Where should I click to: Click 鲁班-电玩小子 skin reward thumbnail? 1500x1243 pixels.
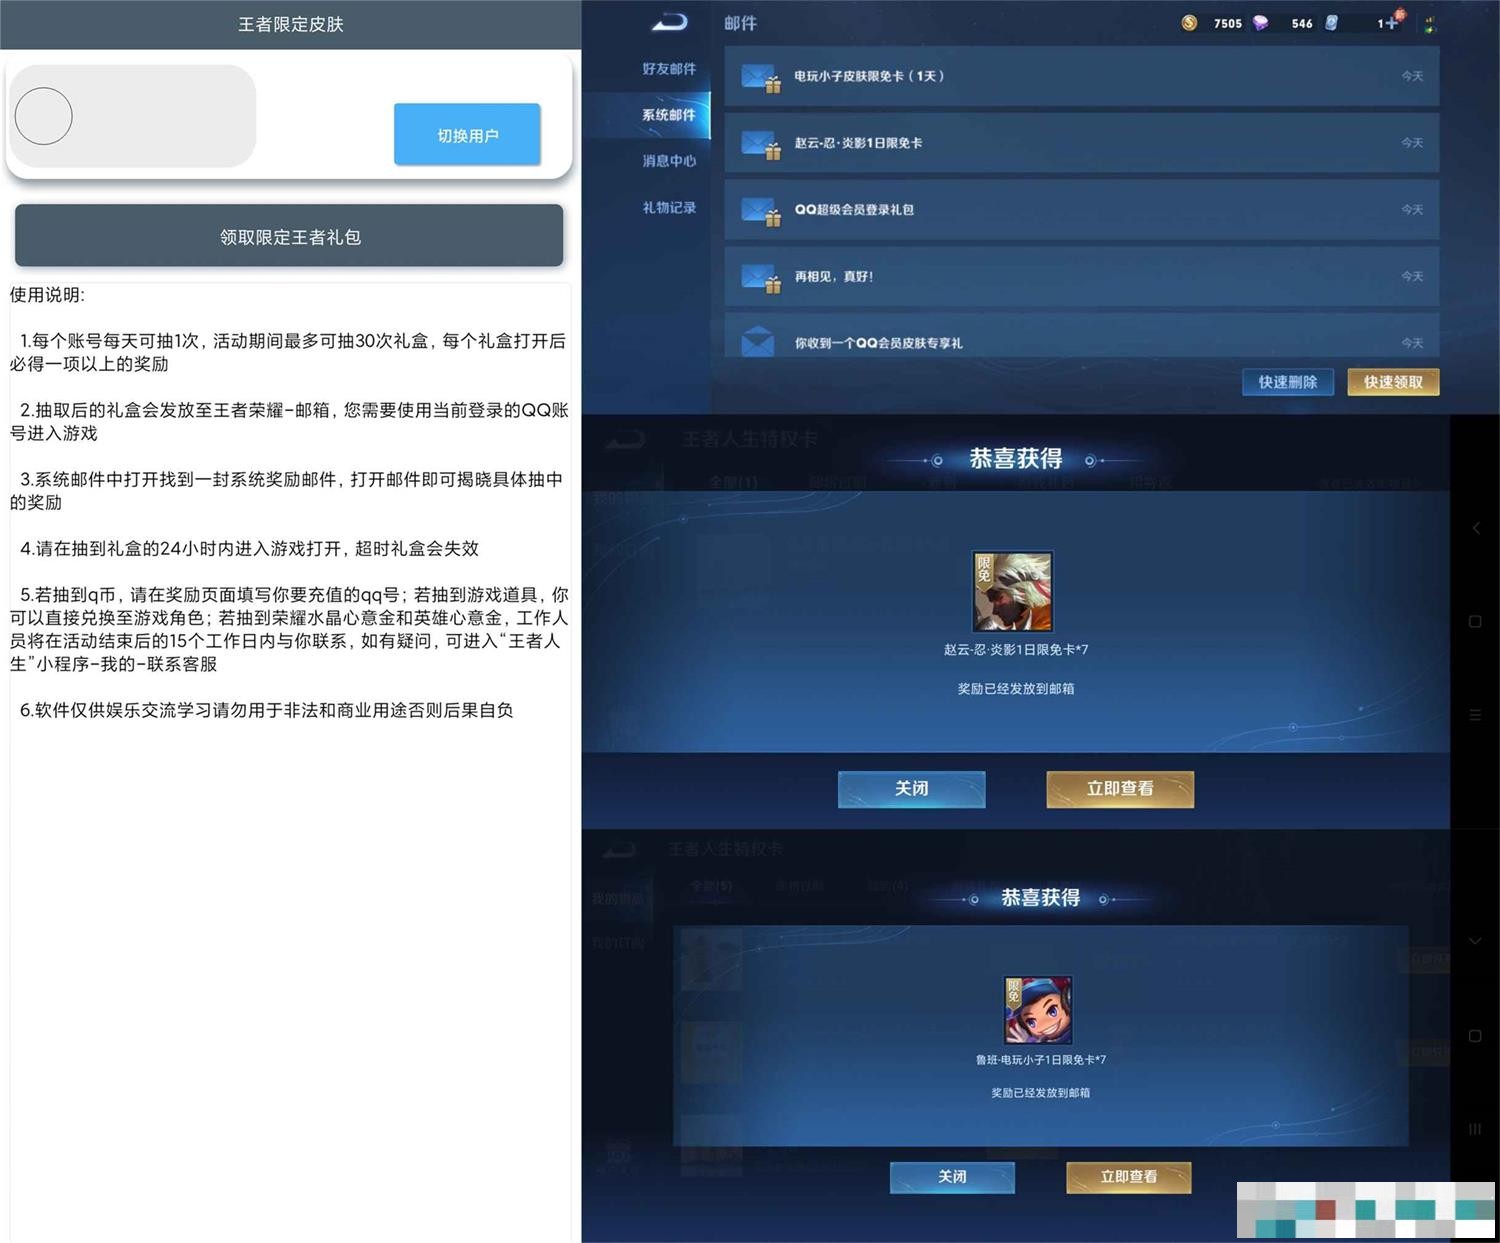(1038, 1010)
